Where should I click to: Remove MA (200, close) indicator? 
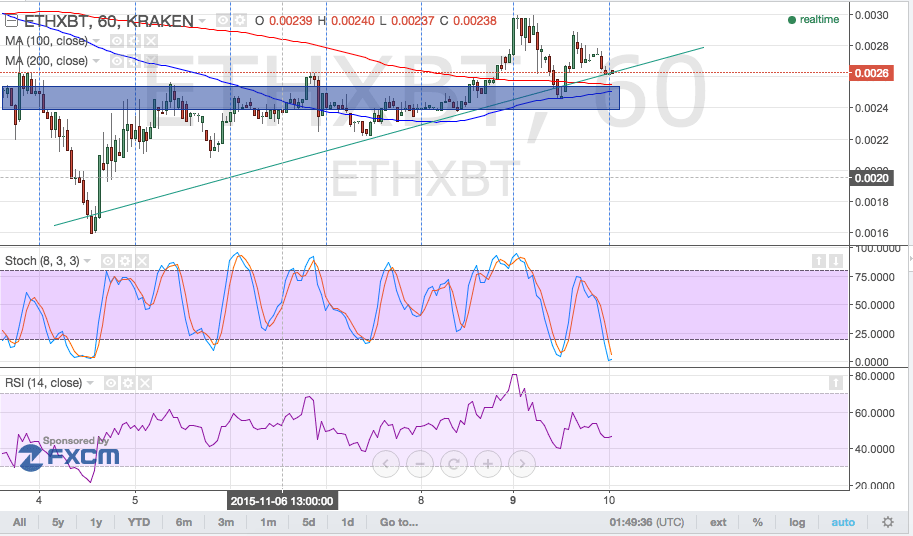(x=151, y=61)
